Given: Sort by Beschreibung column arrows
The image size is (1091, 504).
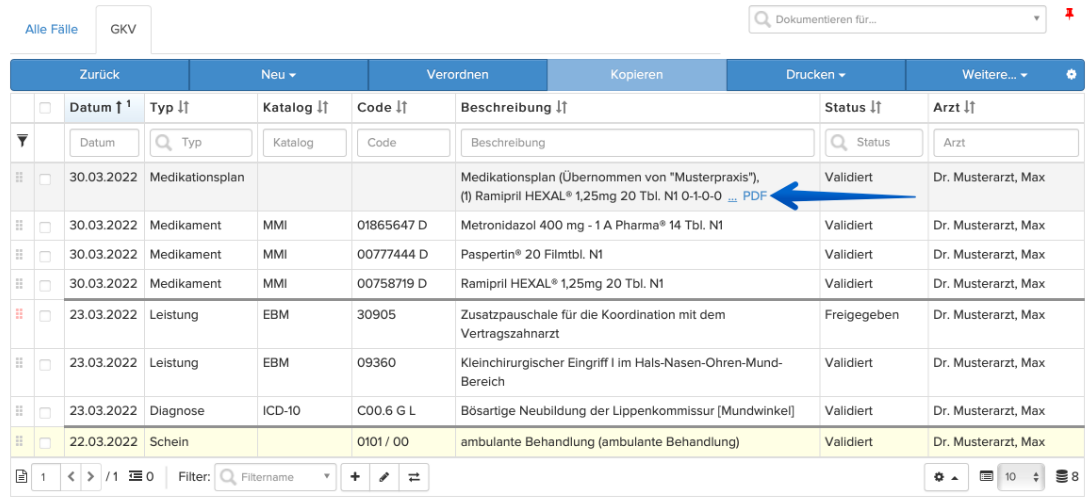Looking at the screenshot, I should tap(562, 107).
